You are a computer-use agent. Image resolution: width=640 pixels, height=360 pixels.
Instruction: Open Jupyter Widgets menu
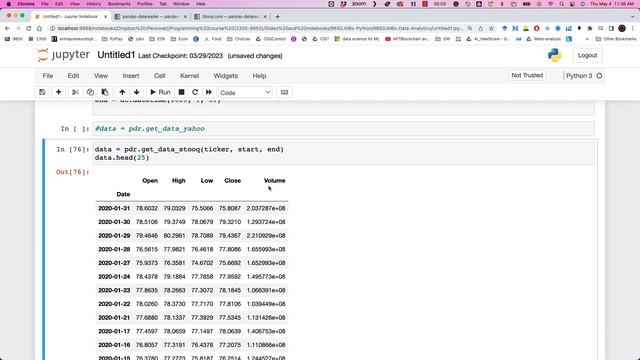pos(226,76)
